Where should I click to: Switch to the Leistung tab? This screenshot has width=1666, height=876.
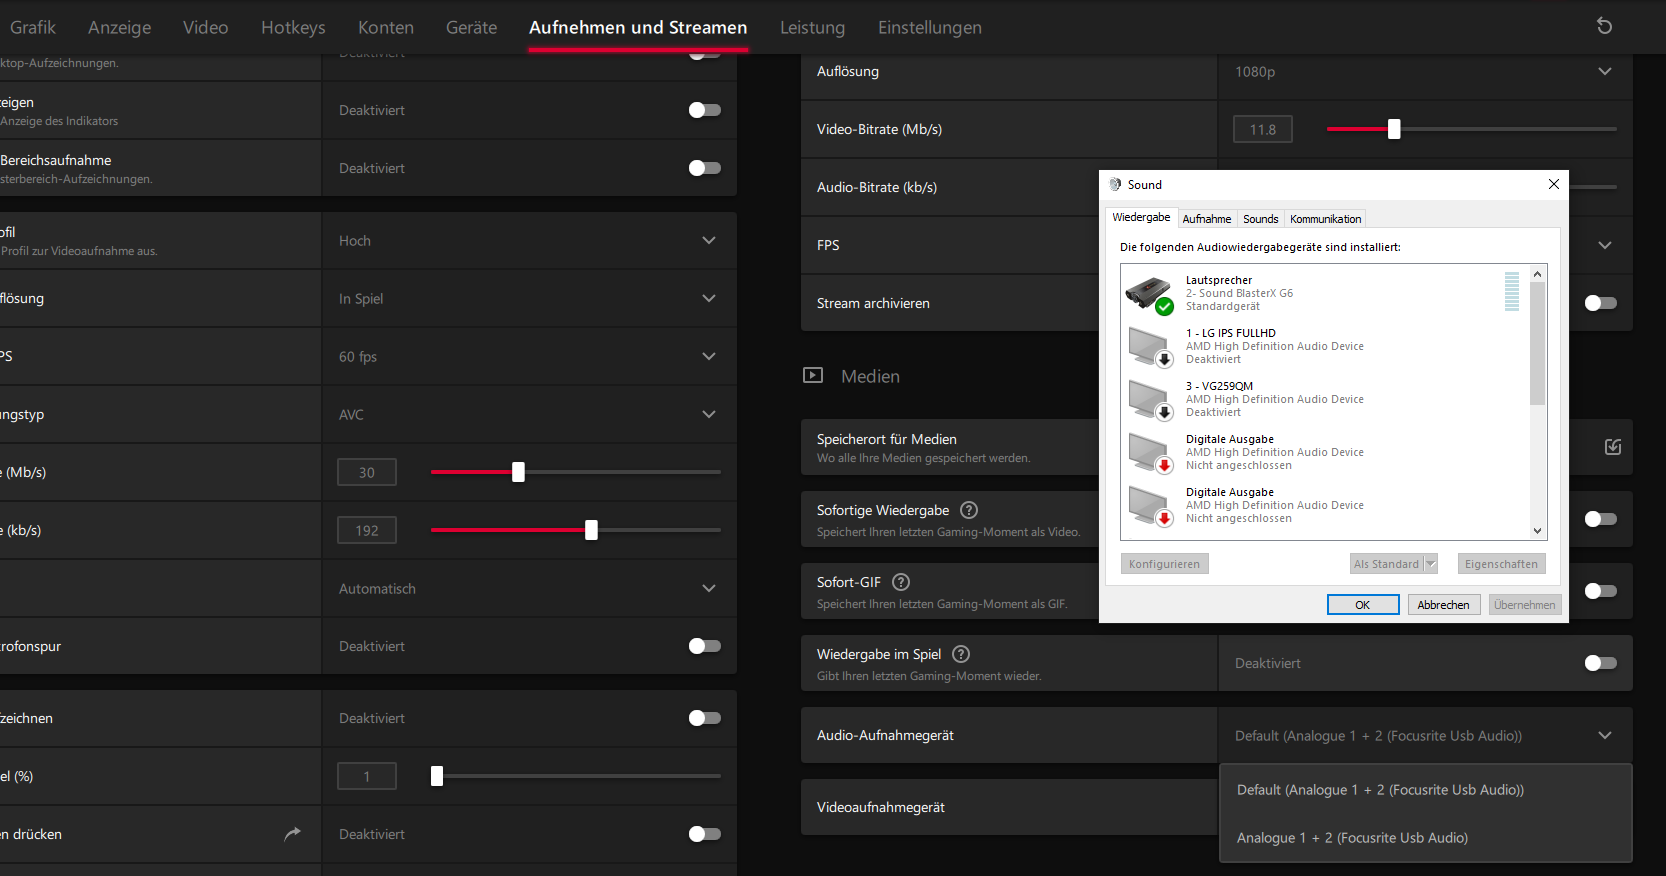click(812, 27)
